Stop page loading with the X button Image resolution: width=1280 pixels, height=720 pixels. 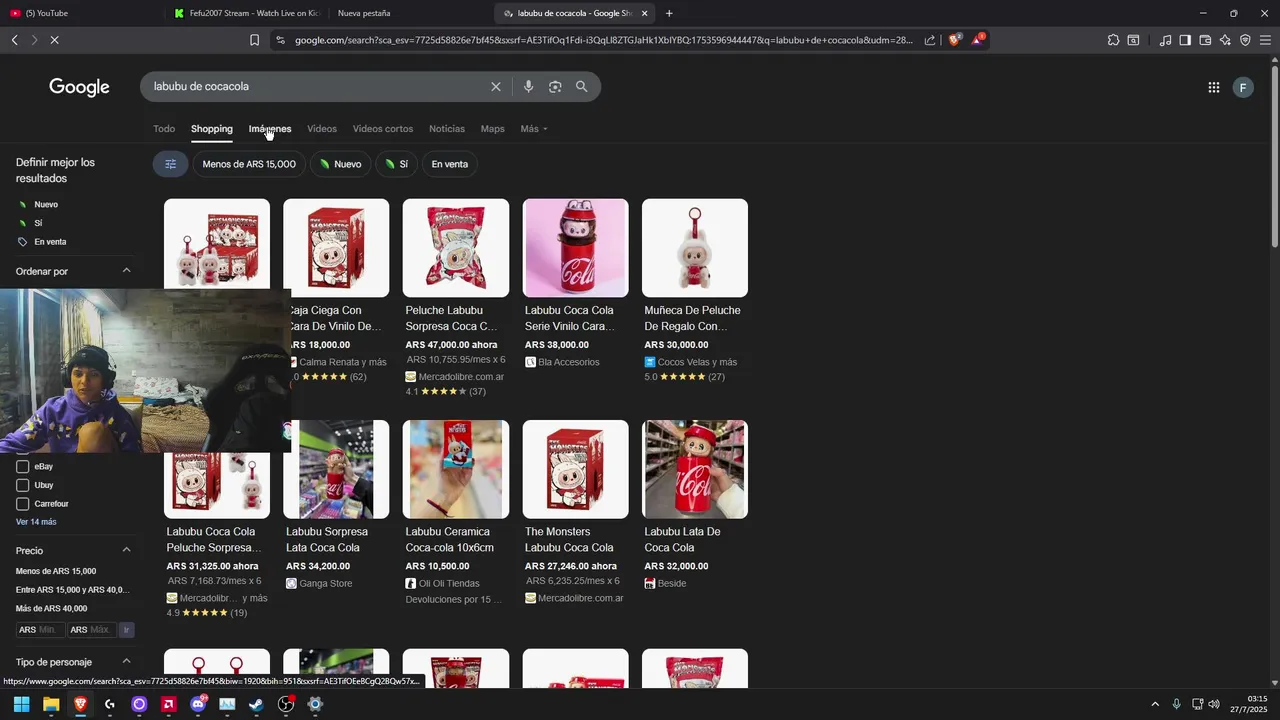[x=54, y=40]
